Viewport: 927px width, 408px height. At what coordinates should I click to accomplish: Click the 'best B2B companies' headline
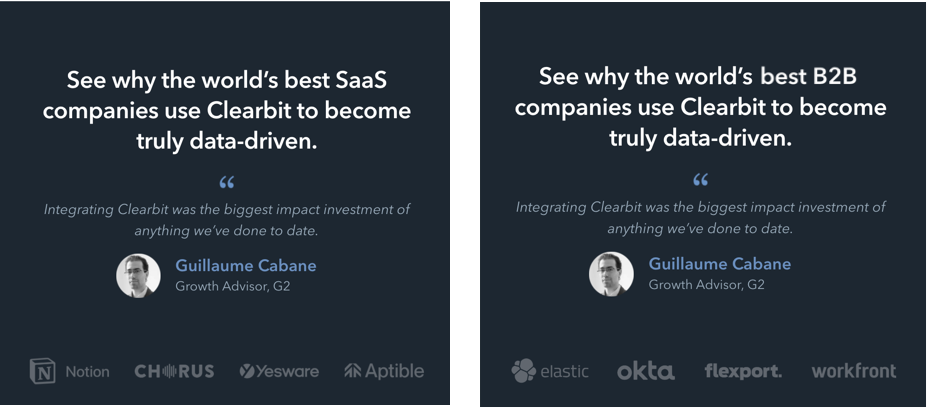[x=701, y=108]
